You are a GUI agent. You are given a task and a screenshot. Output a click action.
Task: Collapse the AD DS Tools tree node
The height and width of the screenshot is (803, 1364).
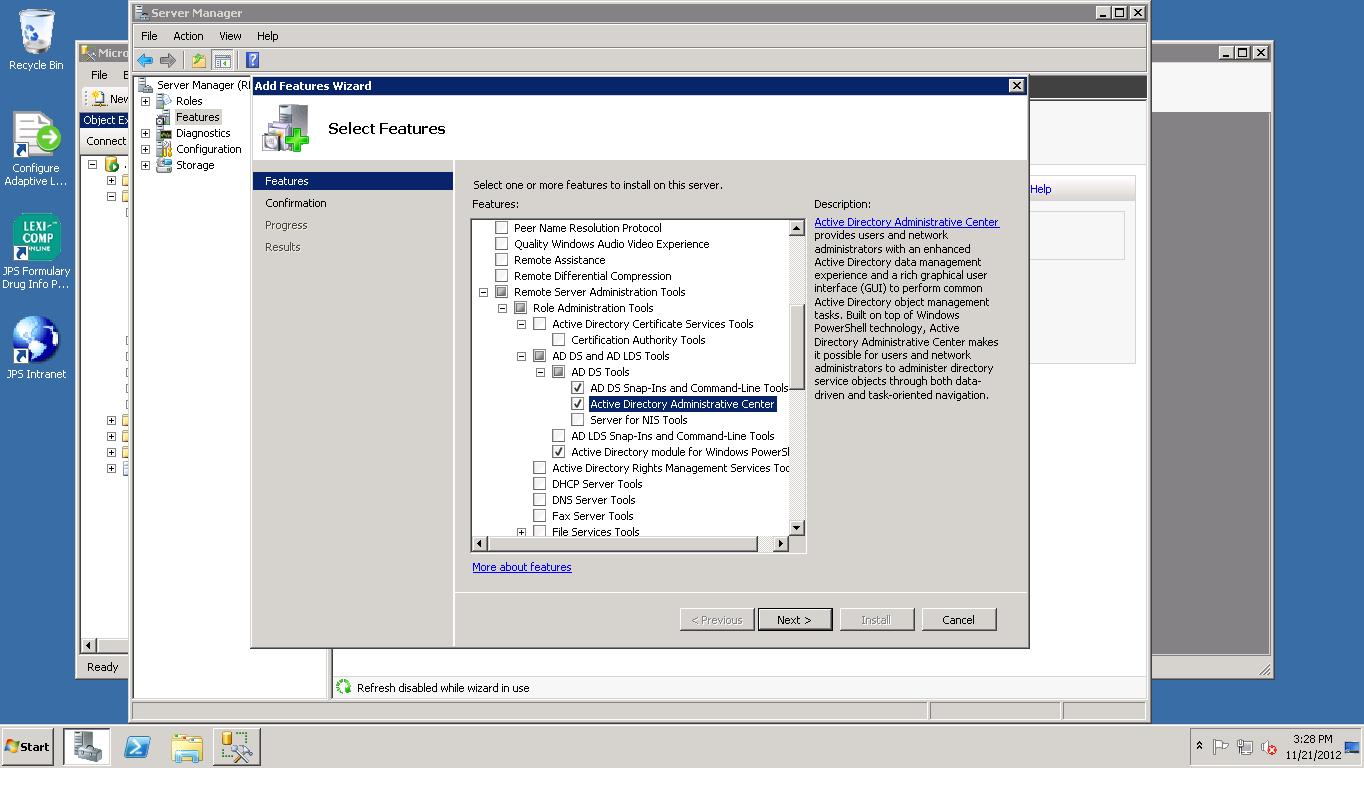point(540,371)
